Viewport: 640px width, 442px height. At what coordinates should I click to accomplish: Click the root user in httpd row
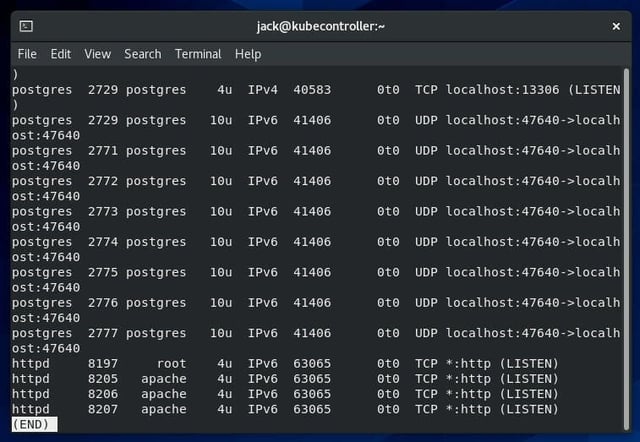pos(171,363)
